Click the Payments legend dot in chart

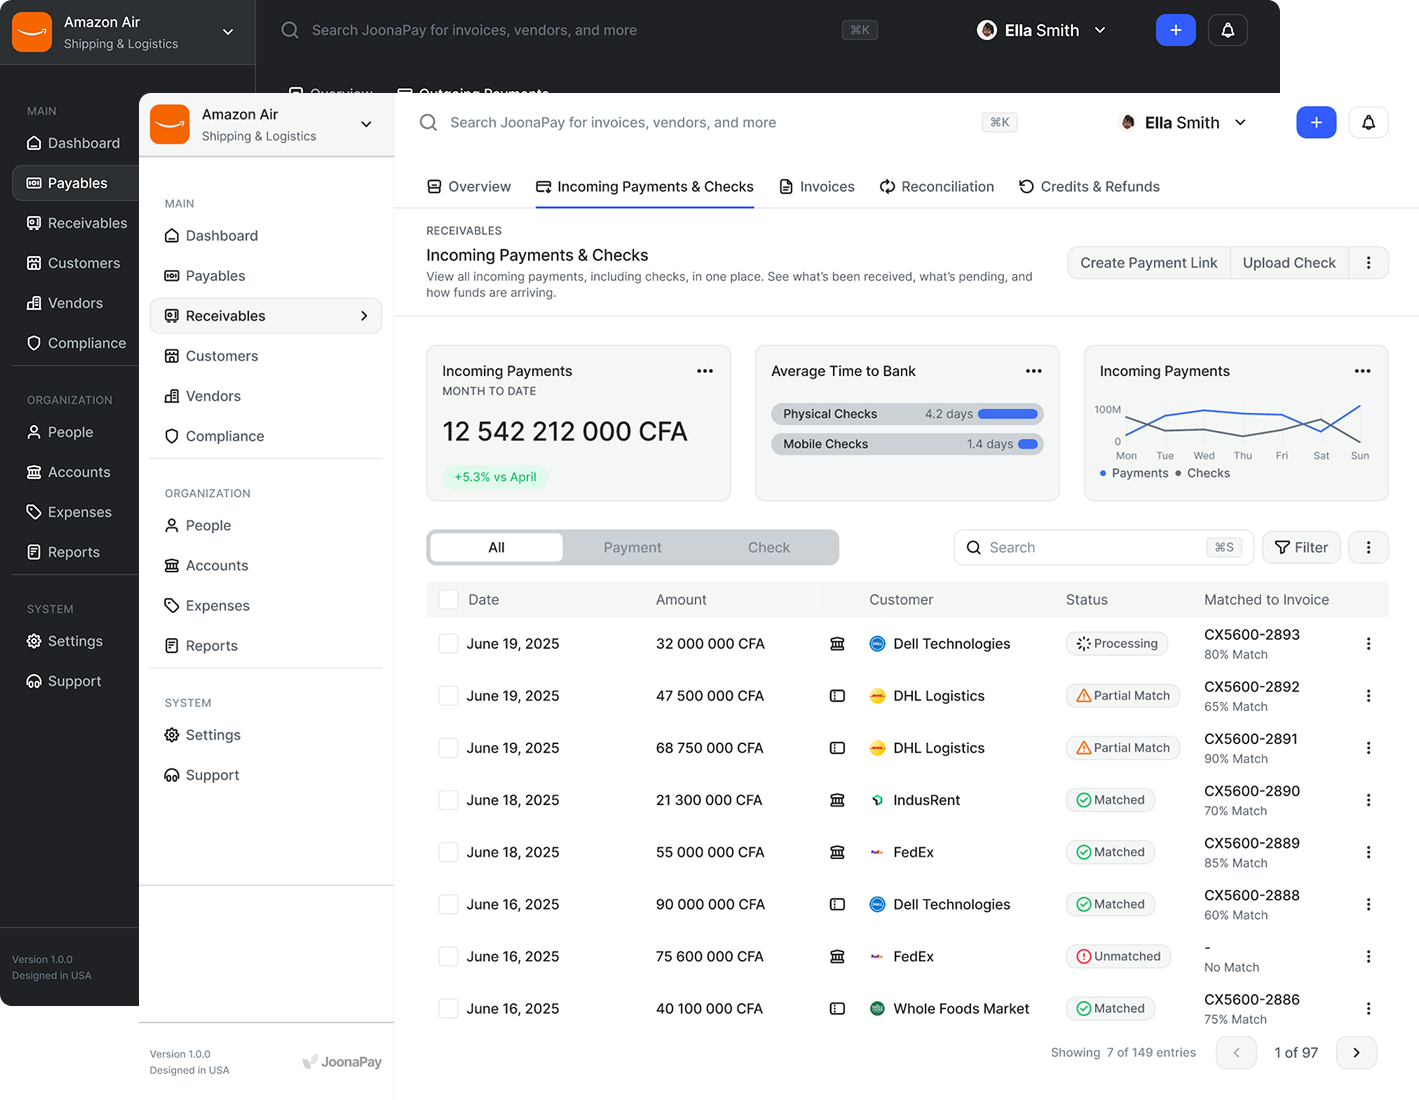pos(1103,473)
